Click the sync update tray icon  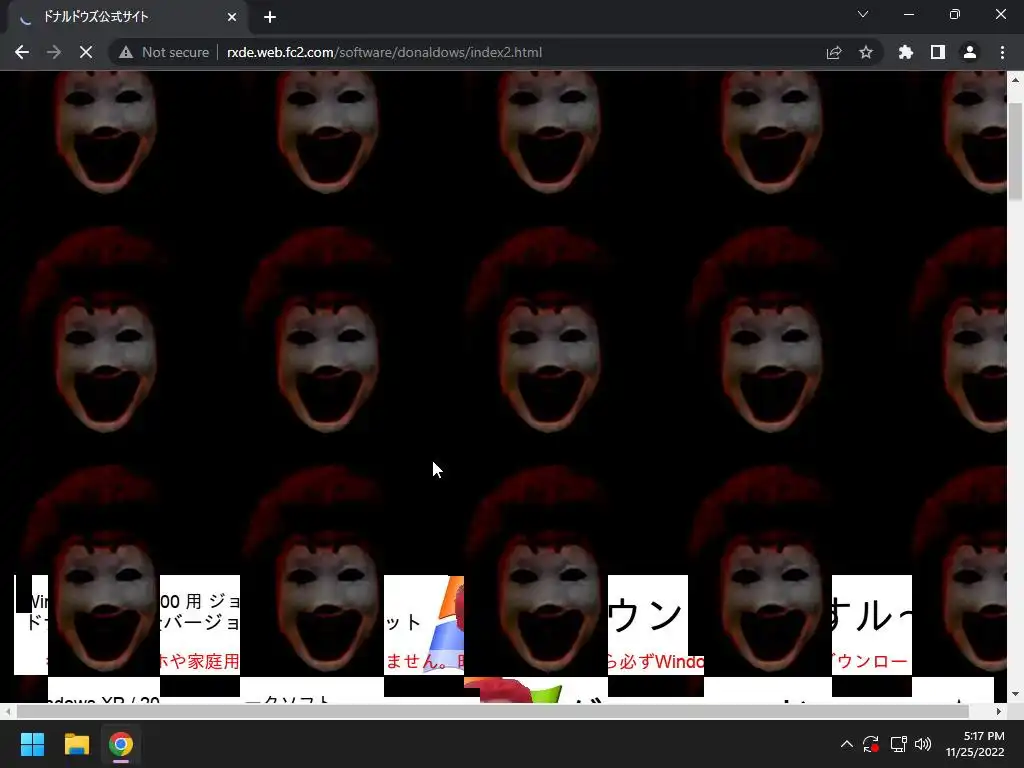[871, 744]
